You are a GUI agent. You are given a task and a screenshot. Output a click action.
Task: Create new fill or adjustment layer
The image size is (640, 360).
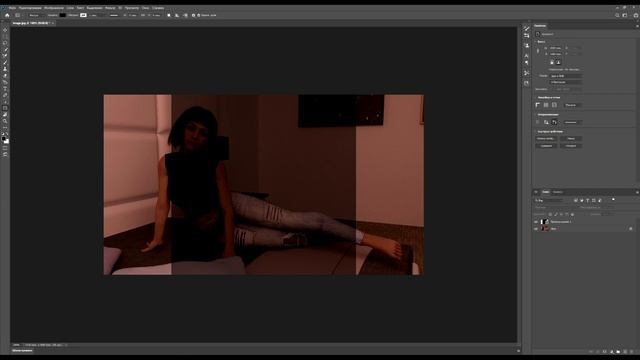[x=611, y=351]
